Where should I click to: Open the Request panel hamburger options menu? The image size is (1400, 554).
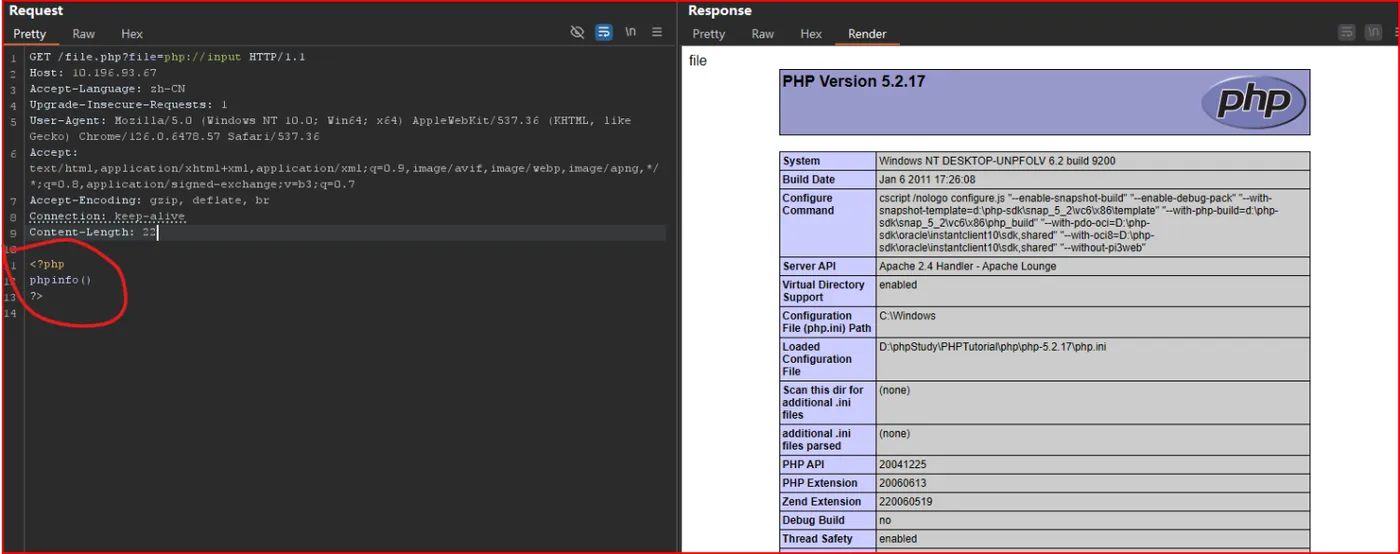click(x=657, y=32)
